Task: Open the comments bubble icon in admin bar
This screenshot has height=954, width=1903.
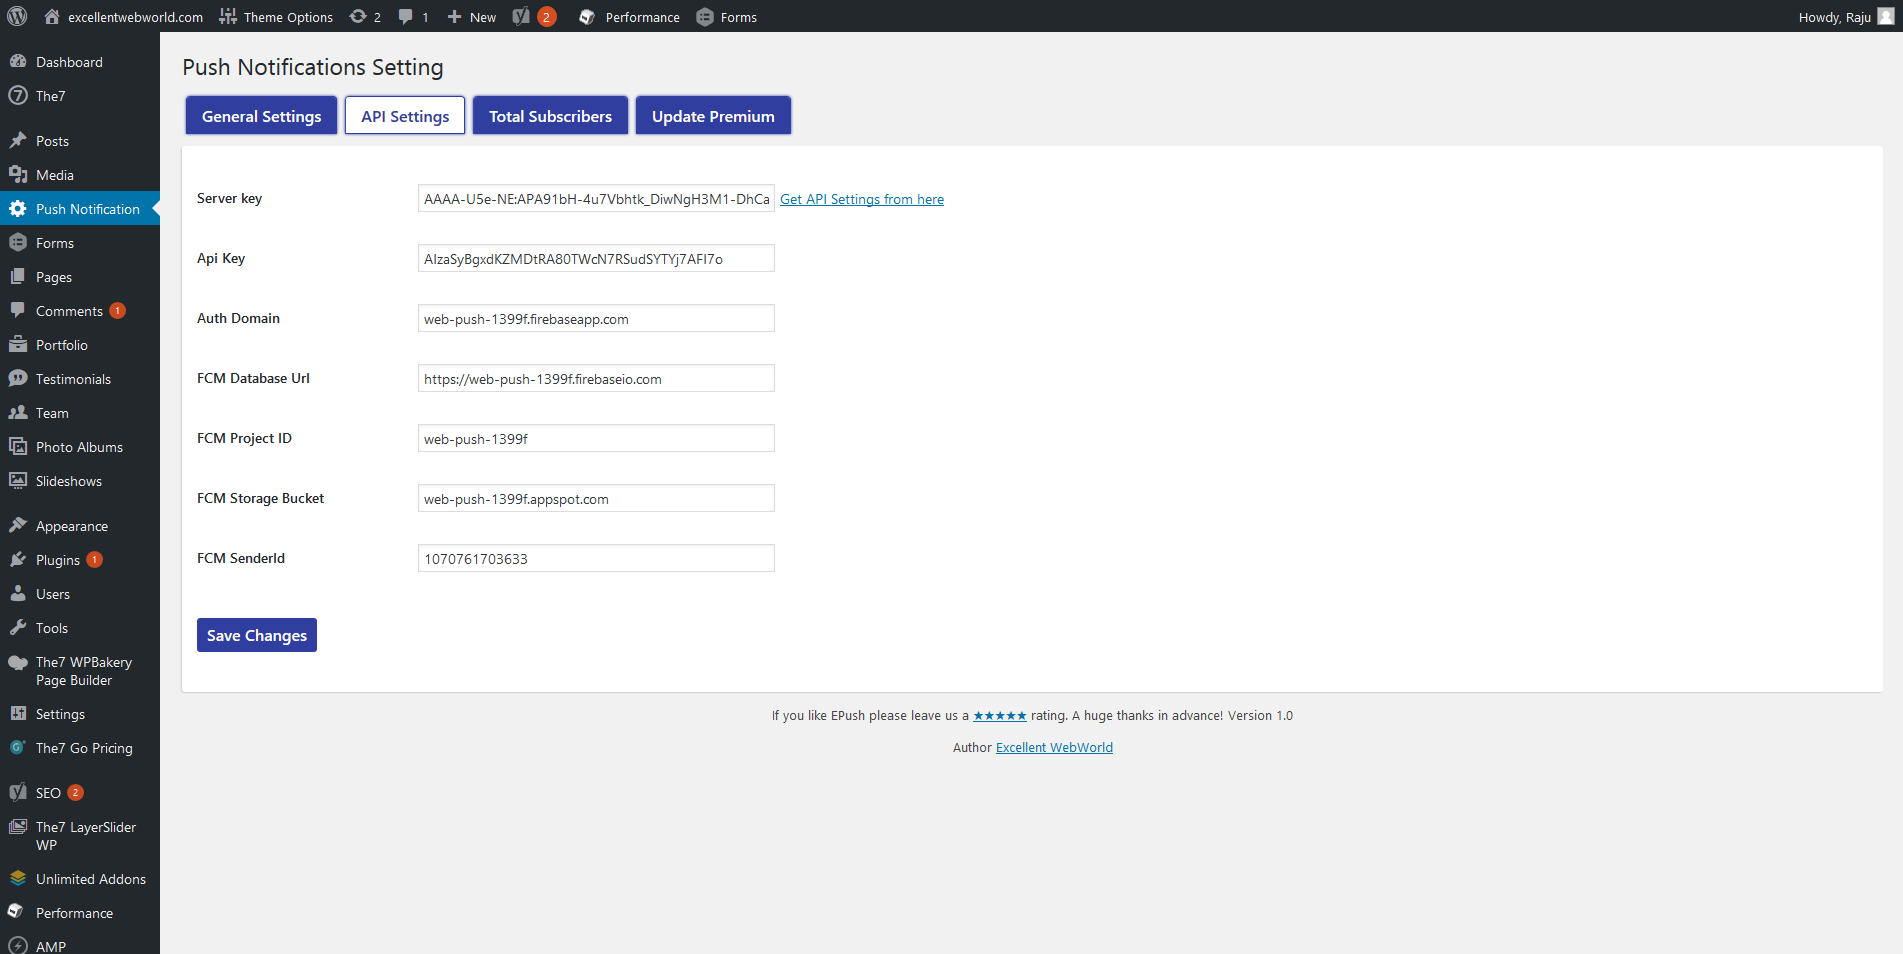Action: 405,16
